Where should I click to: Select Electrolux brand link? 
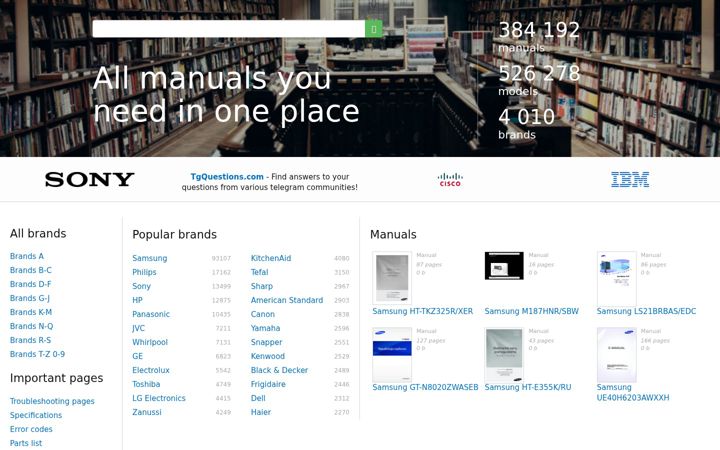coord(151,370)
